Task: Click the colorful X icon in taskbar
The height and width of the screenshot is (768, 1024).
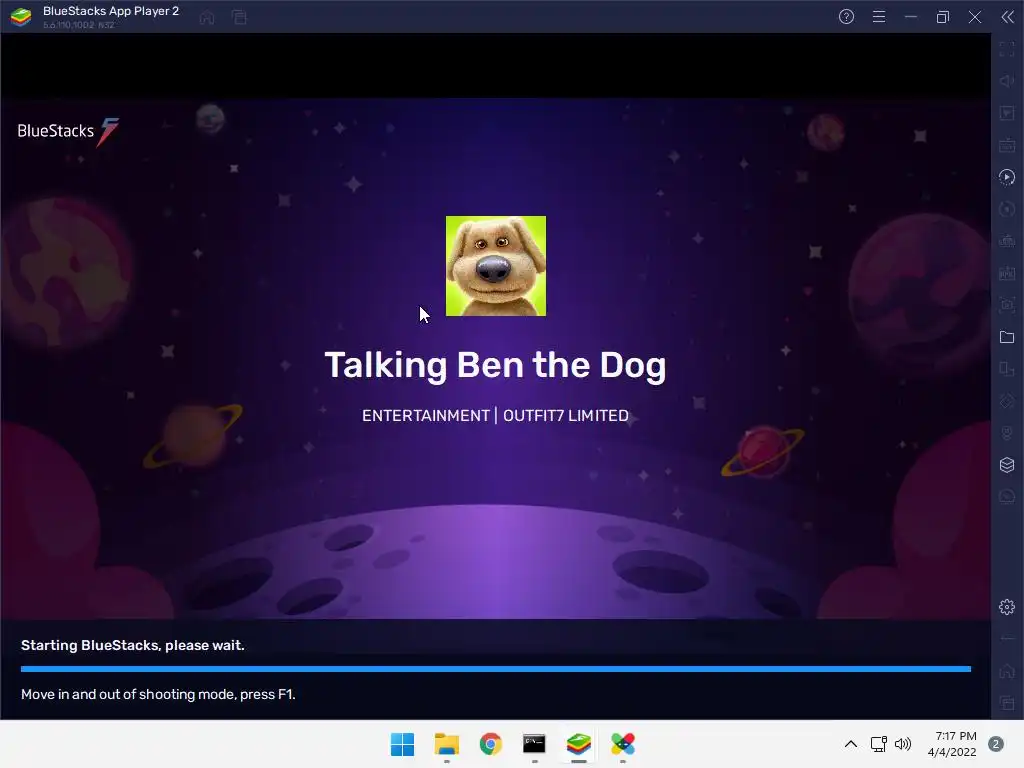Action: pyautogui.click(x=623, y=744)
